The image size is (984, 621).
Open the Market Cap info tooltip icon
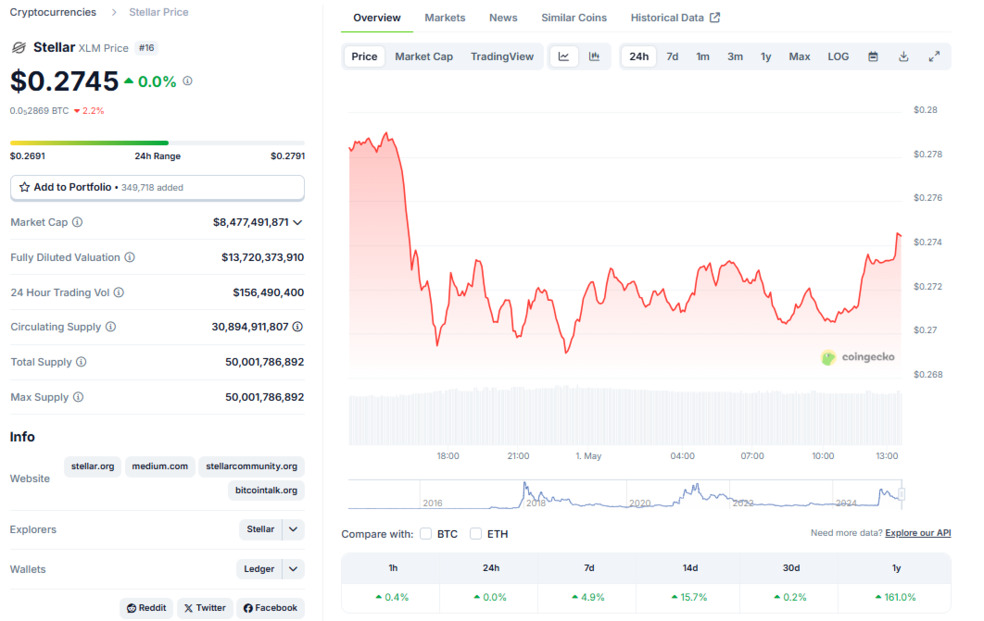[77, 222]
